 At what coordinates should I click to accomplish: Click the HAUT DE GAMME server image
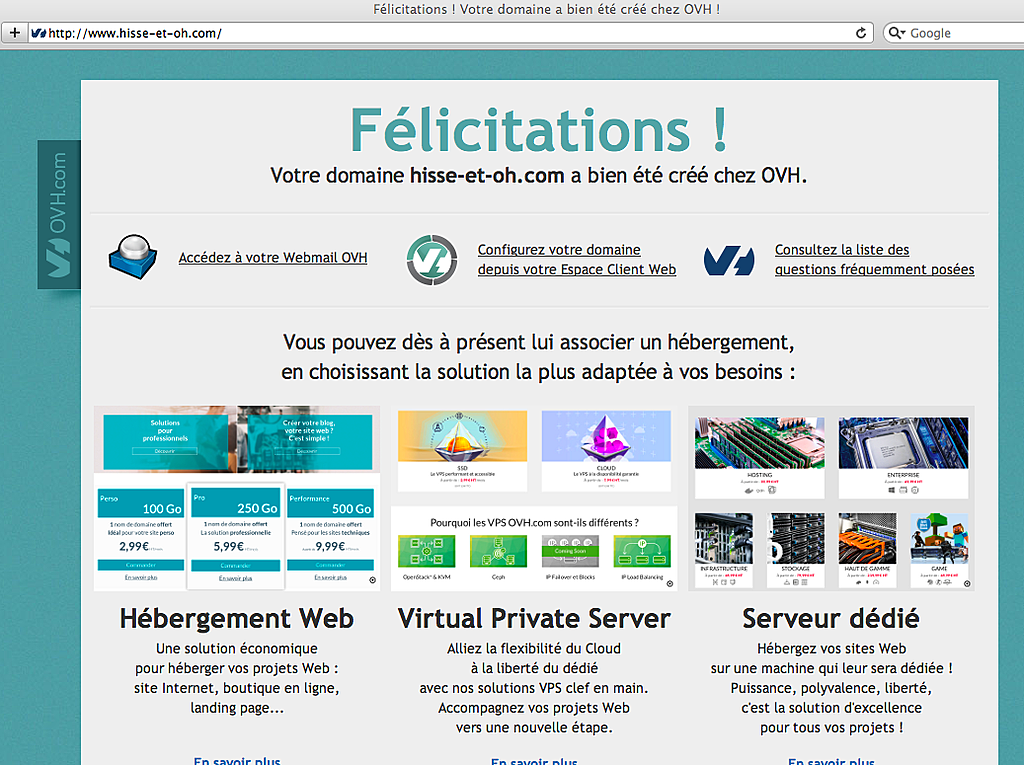point(867,538)
